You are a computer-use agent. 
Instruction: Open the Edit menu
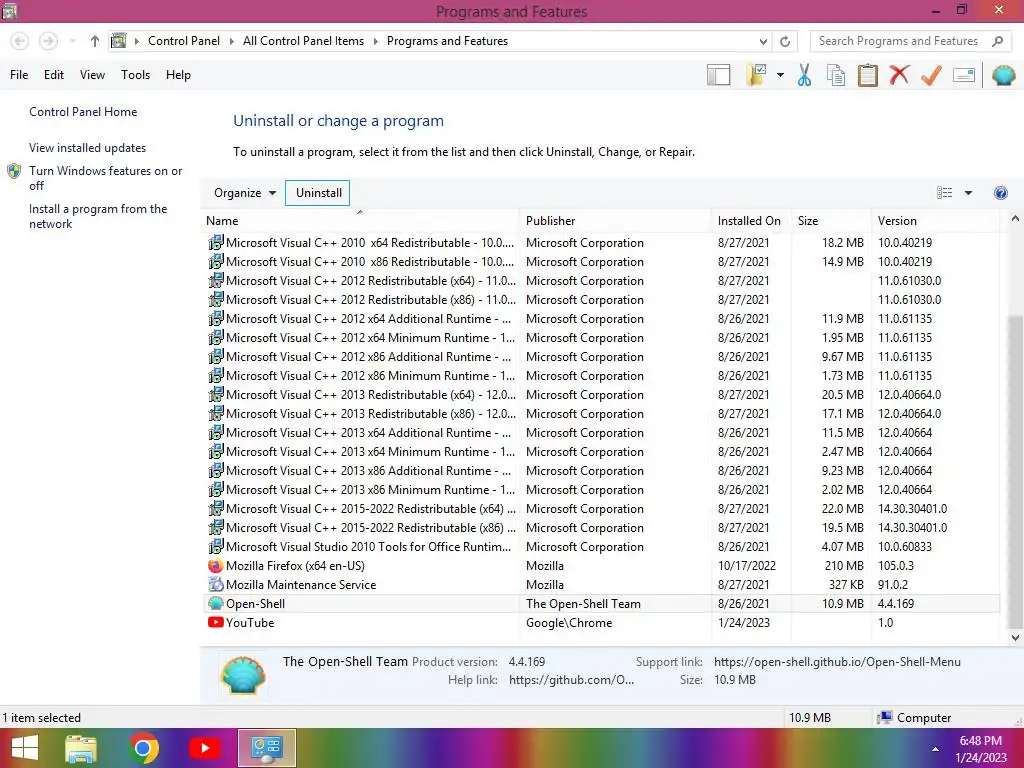click(x=54, y=75)
